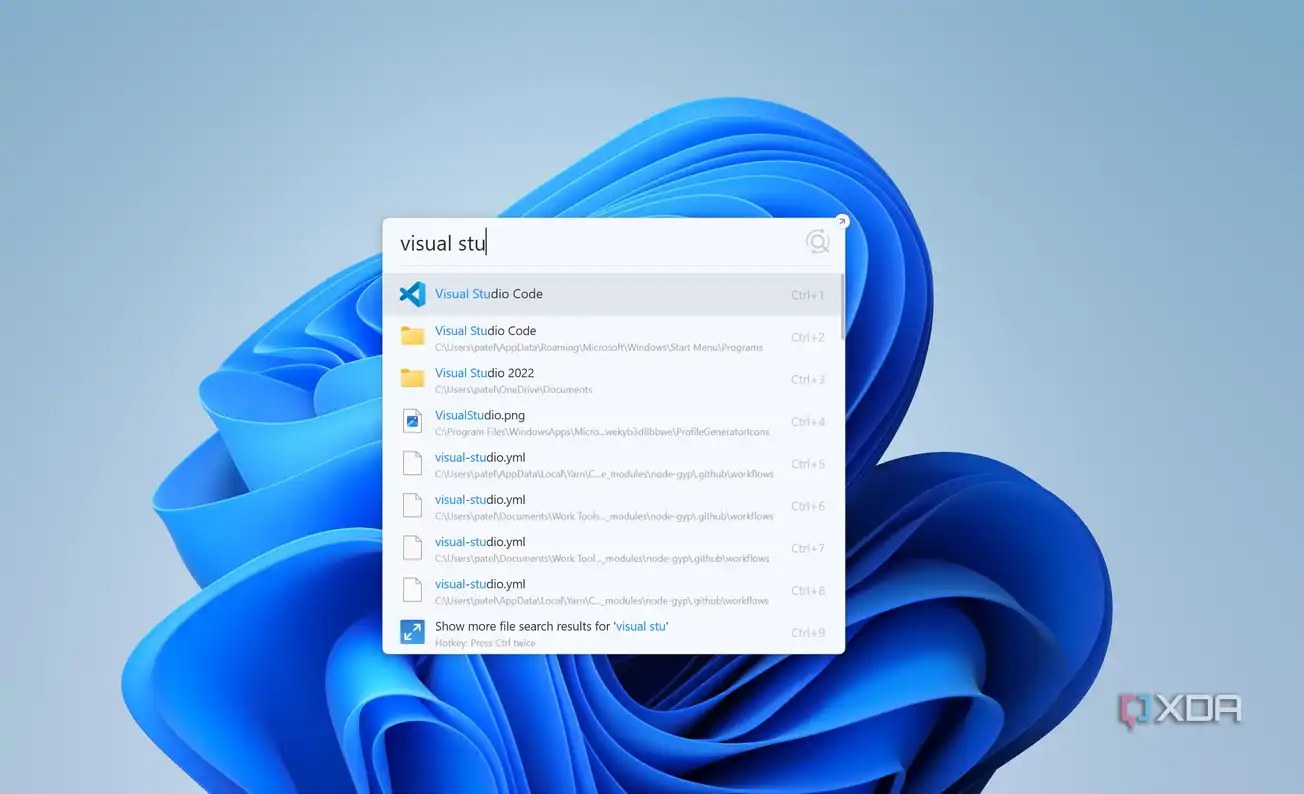Click the folder icon in the Ctrl+2 row

click(x=412, y=336)
